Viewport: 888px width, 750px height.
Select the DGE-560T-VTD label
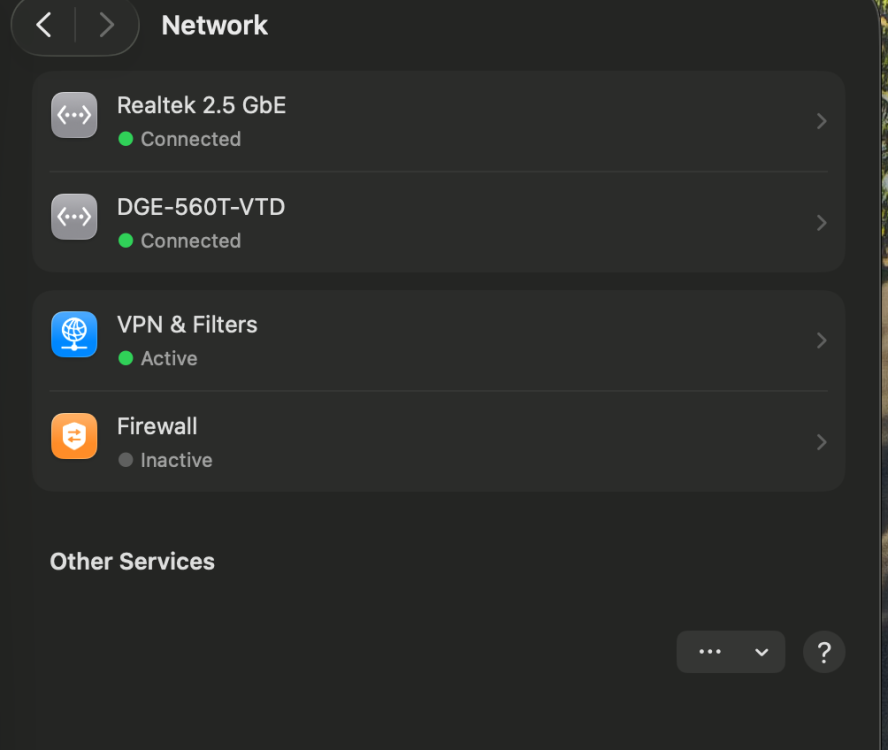pyautogui.click(x=201, y=207)
